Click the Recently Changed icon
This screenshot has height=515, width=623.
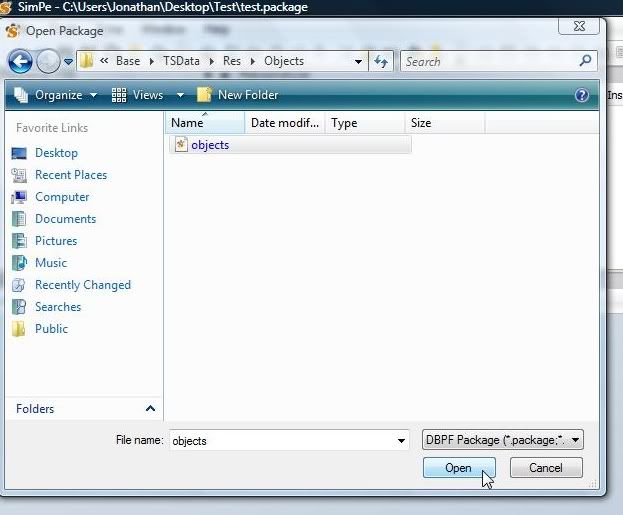point(19,285)
